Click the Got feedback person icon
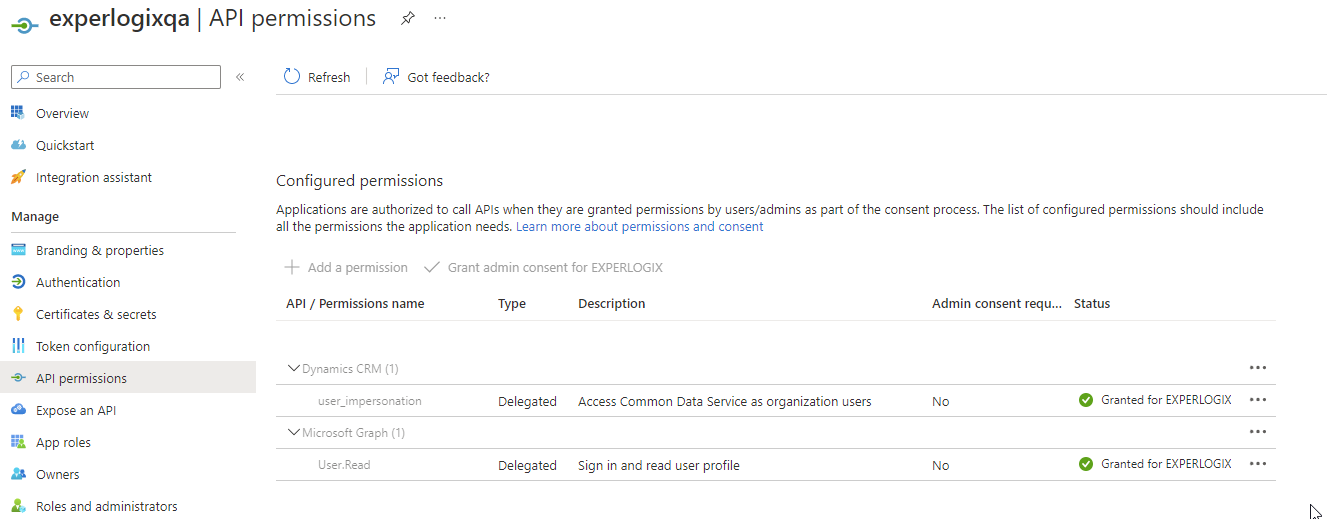This screenshot has height=519, width=1327. coord(391,76)
